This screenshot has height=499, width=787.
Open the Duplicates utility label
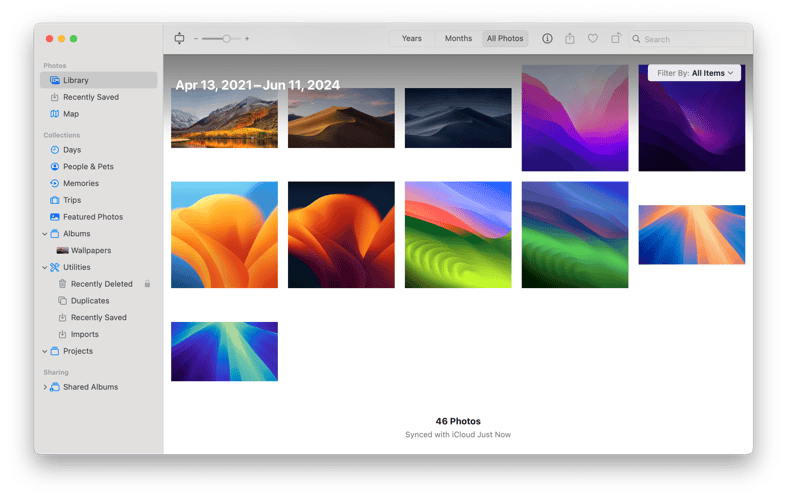pyautogui.click(x=90, y=301)
